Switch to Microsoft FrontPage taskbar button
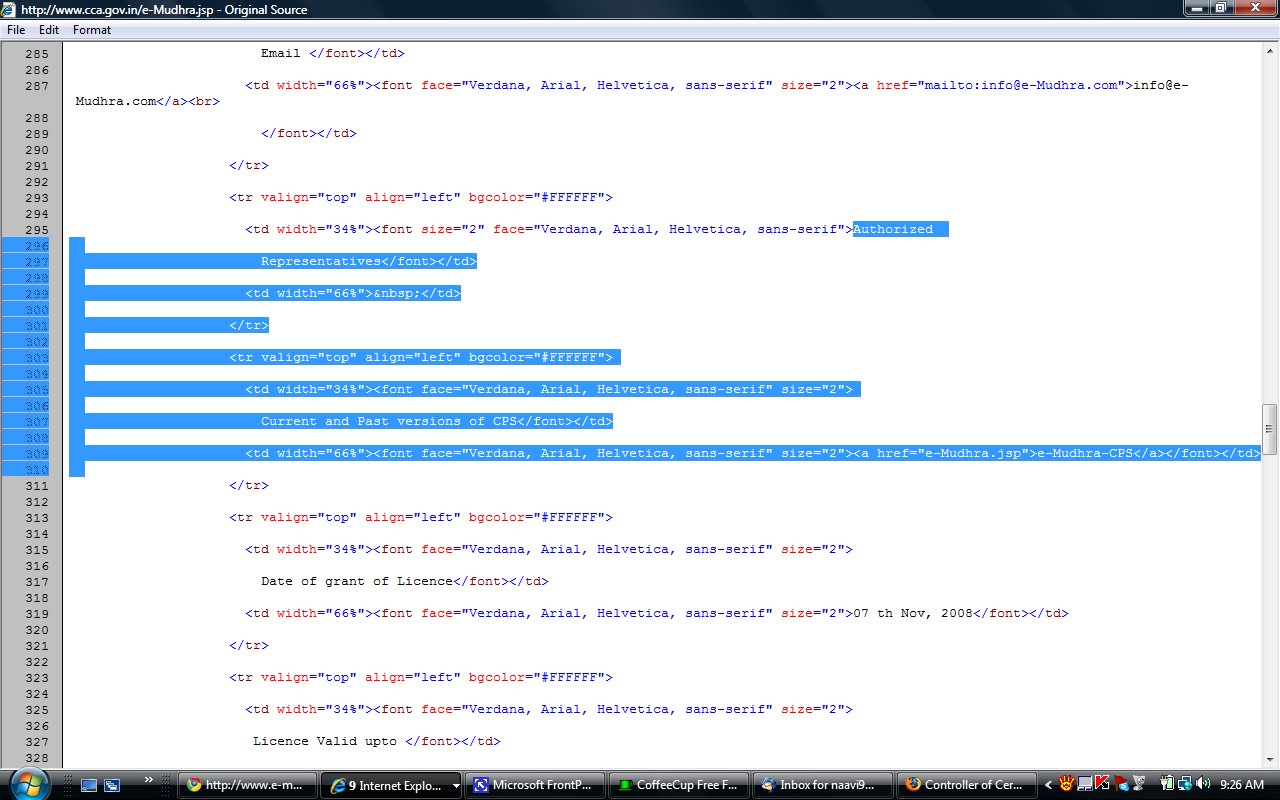1280x800 pixels. click(537, 786)
